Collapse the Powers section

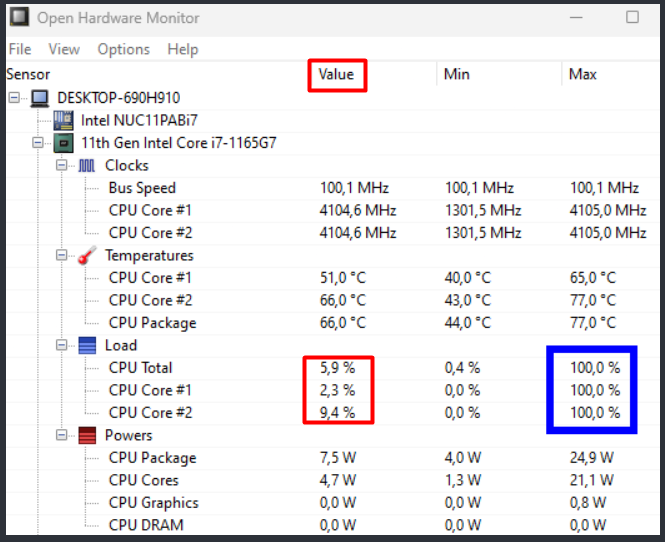[61, 435]
